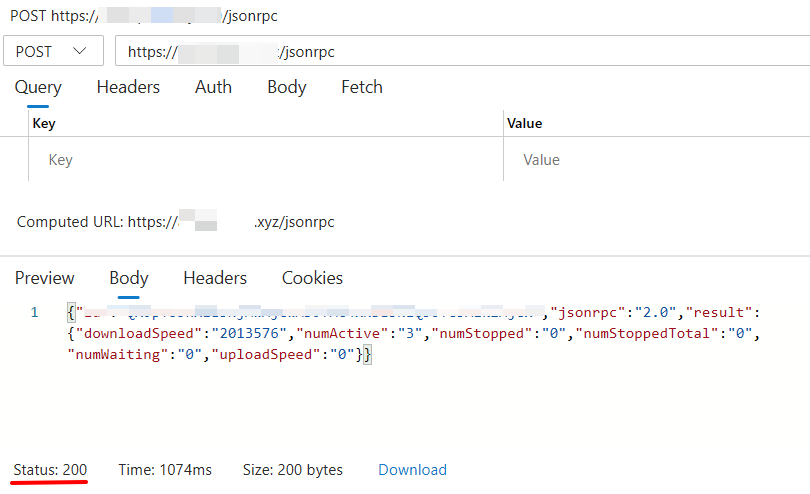Show the response Cookies tab
810x494 pixels.
click(312, 278)
